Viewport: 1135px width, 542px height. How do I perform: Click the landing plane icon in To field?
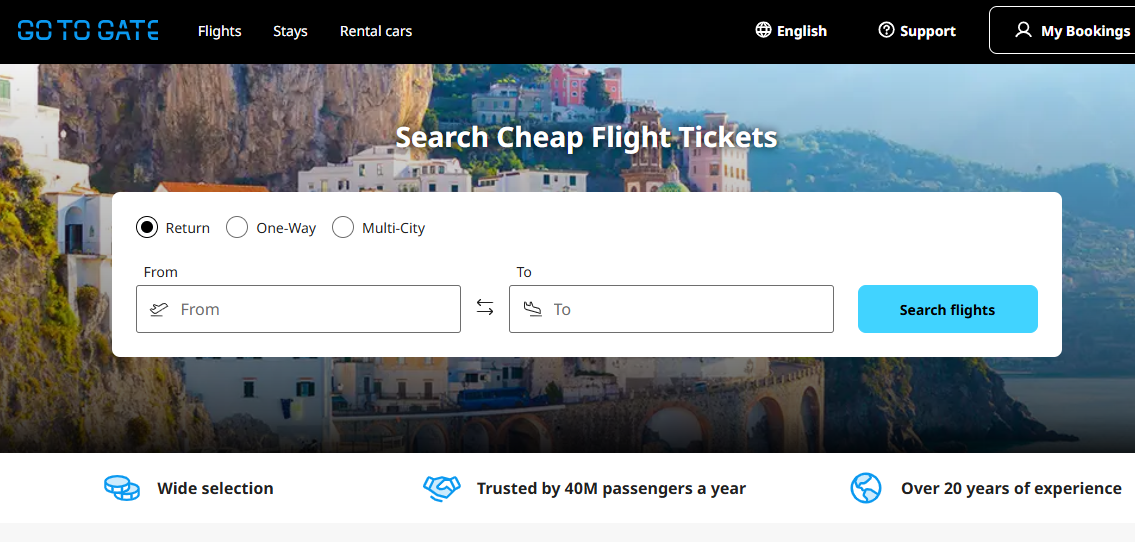tap(532, 309)
